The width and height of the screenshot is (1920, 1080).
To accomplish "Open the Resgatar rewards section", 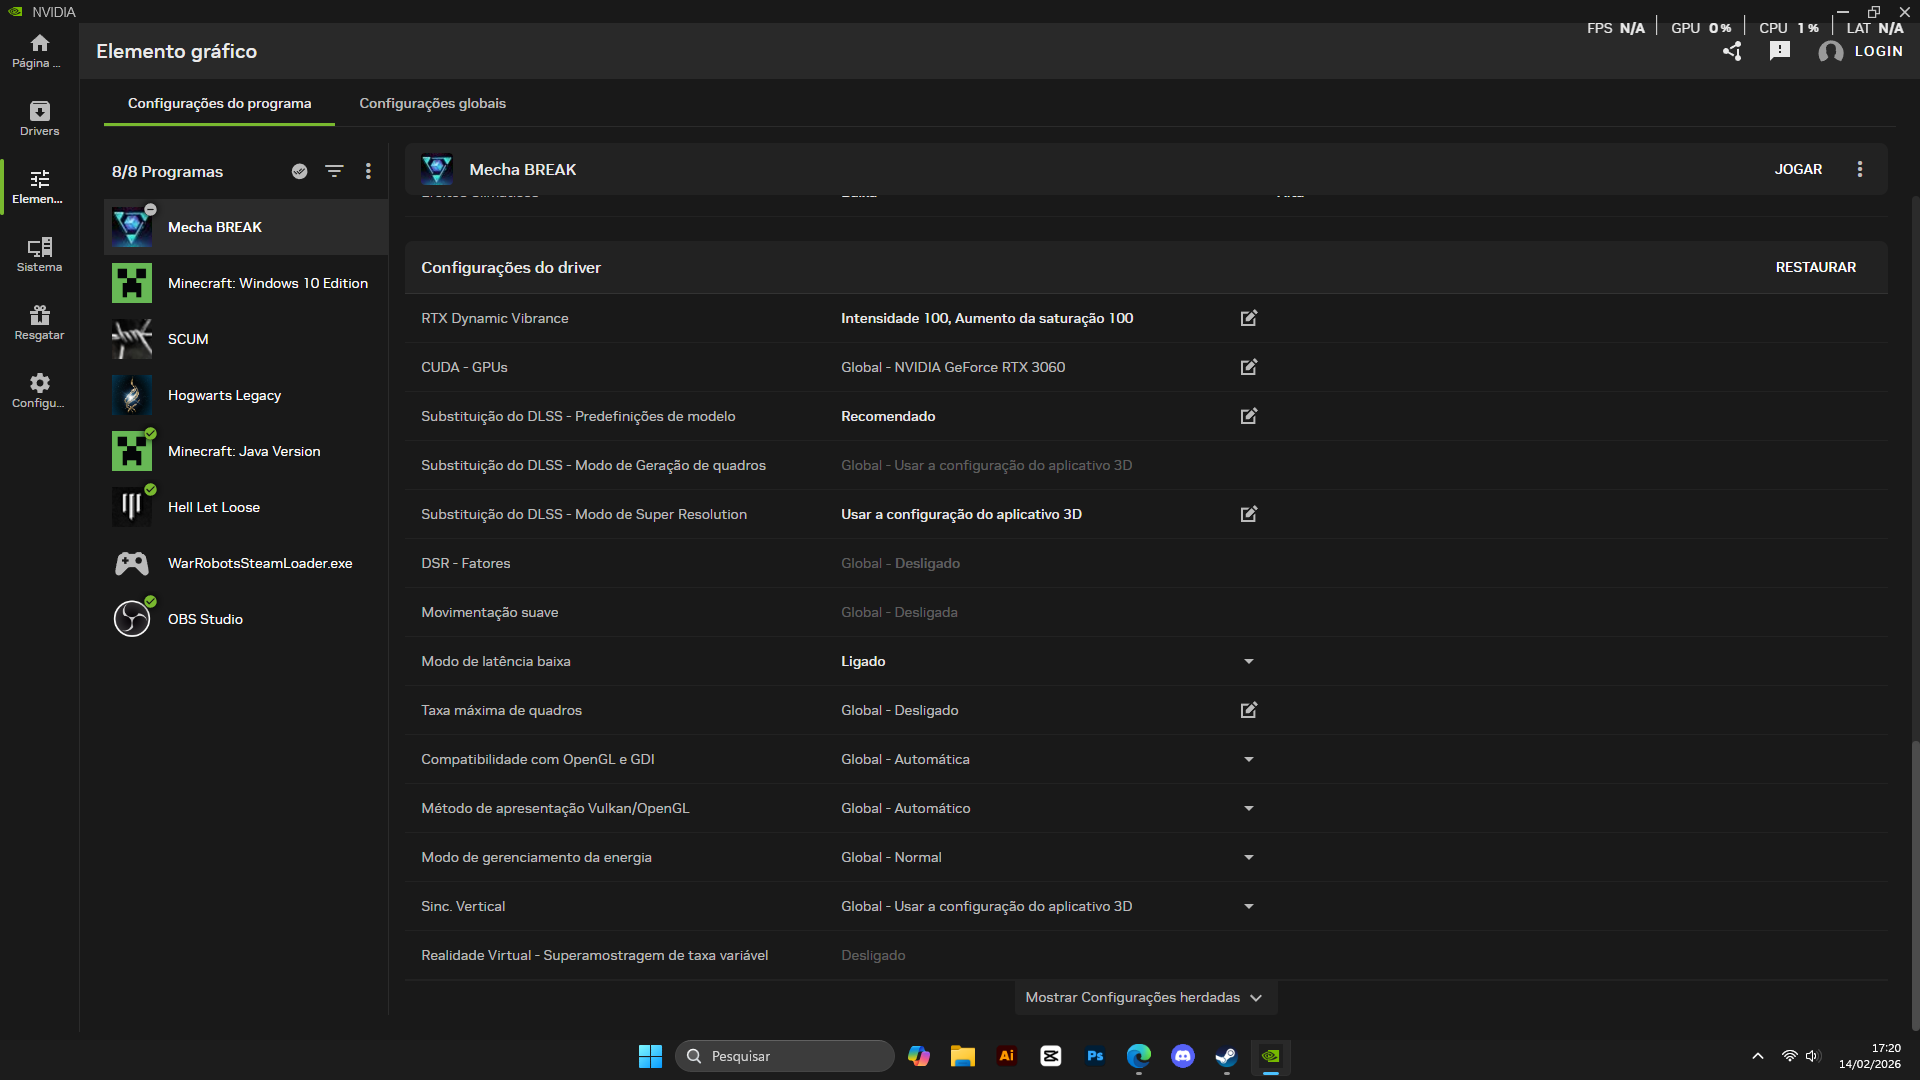I will click(39, 322).
